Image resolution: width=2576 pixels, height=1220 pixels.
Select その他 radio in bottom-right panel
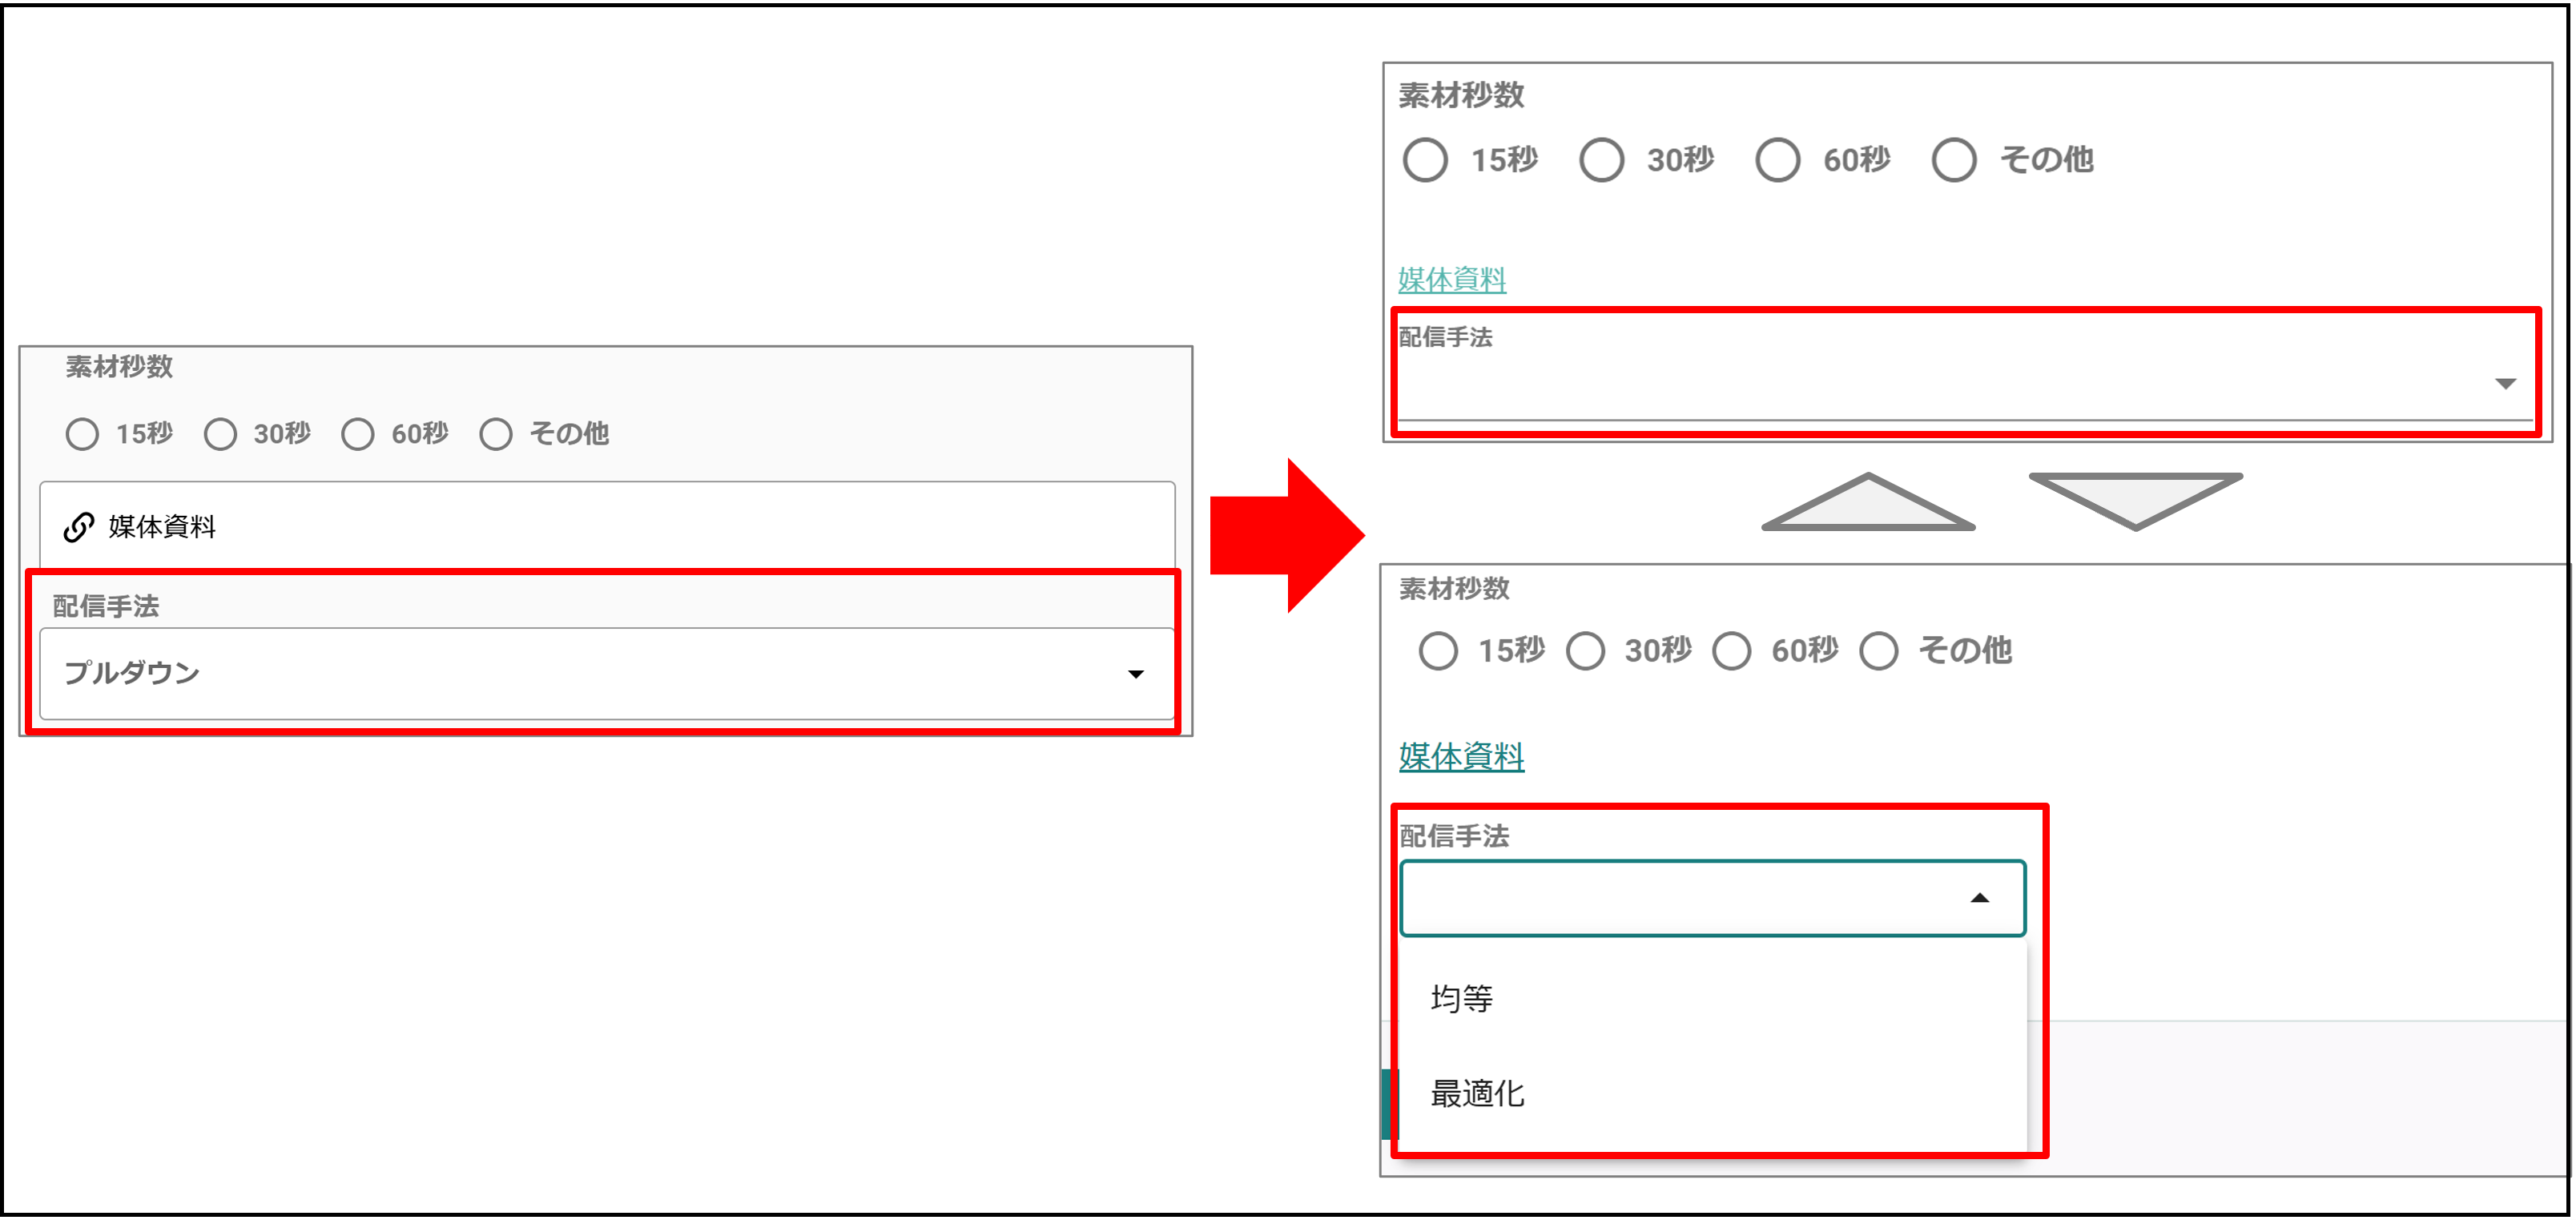1878,651
